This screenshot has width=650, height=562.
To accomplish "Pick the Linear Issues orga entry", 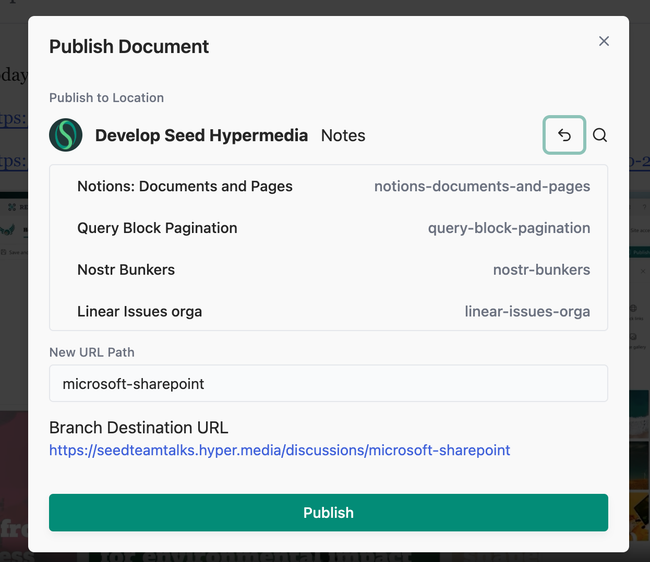I will pos(139,312).
